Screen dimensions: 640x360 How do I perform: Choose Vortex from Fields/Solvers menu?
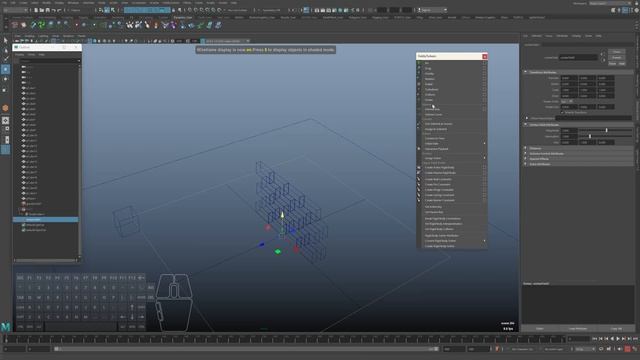(x=429, y=100)
